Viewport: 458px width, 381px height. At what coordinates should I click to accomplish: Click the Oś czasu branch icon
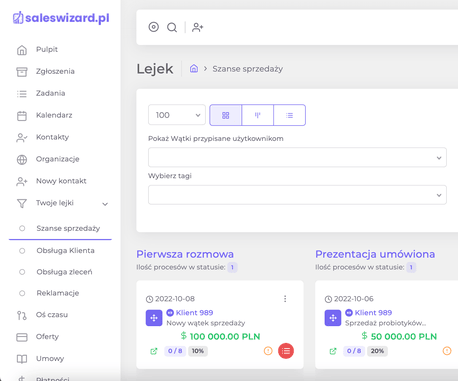[x=22, y=315]
